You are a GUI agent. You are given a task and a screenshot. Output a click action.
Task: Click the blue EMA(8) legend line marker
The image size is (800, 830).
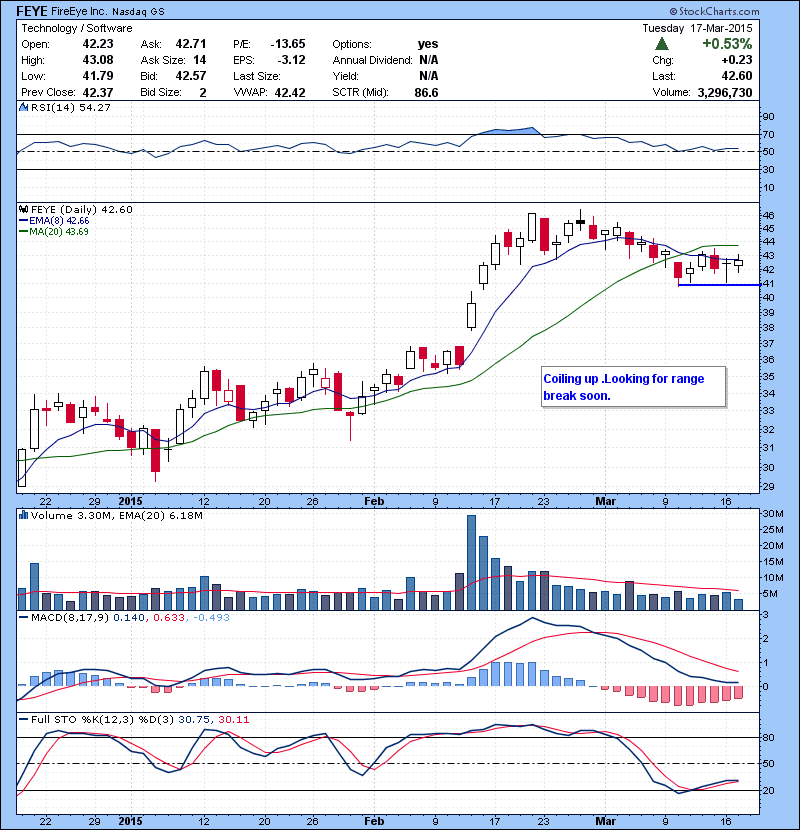pyautogui.click(x=23, y=221)
